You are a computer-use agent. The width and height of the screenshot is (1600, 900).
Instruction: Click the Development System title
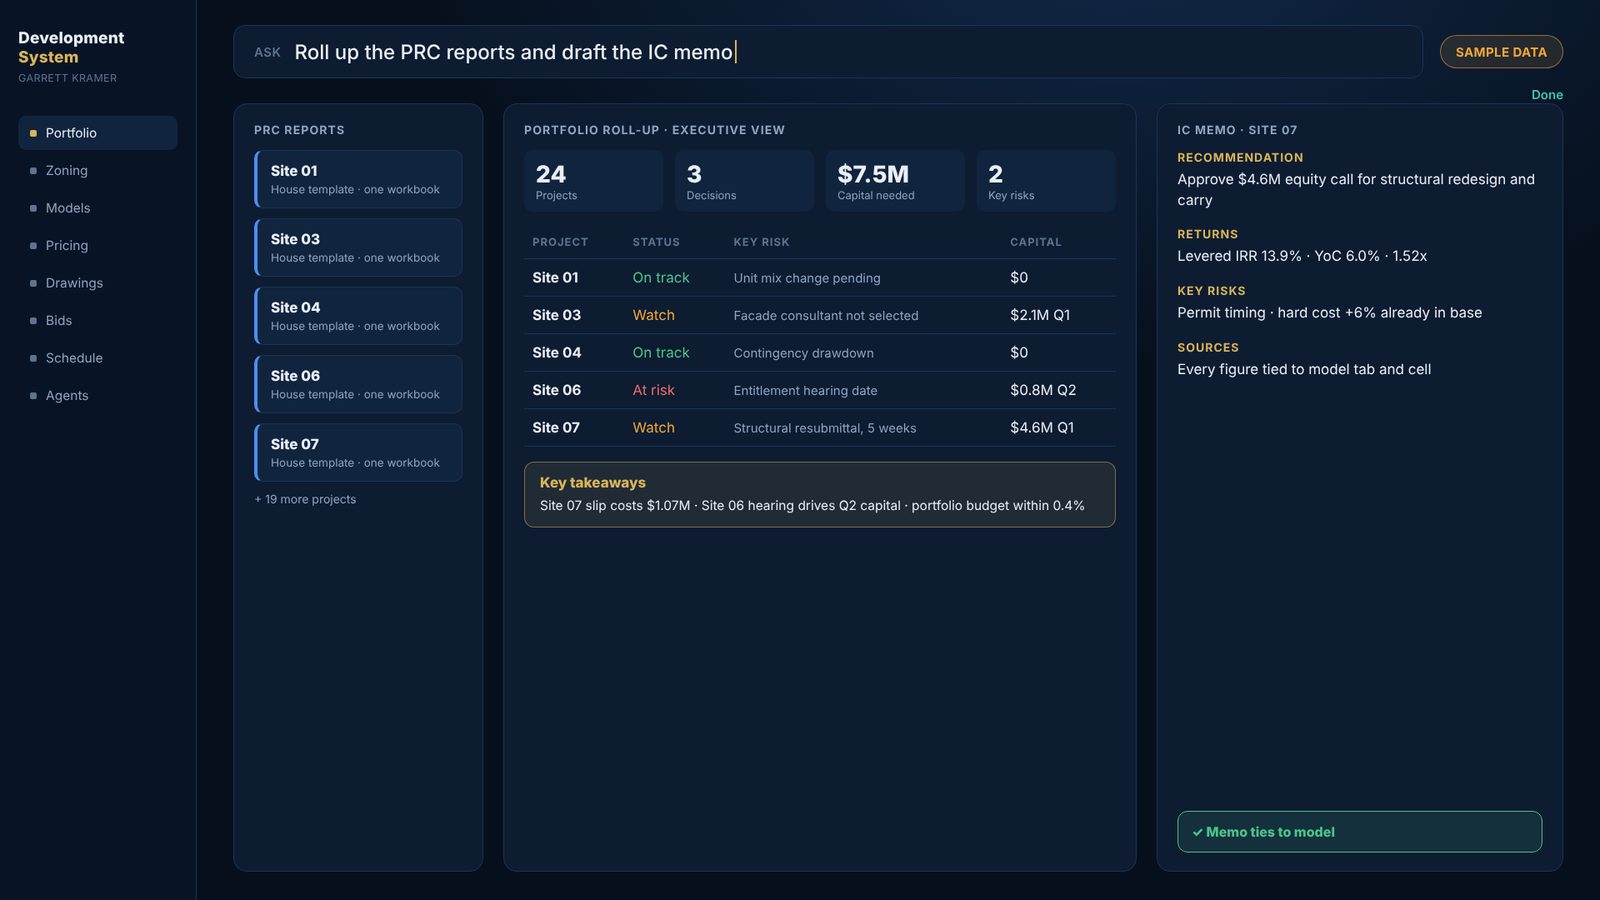click(71, 47)
